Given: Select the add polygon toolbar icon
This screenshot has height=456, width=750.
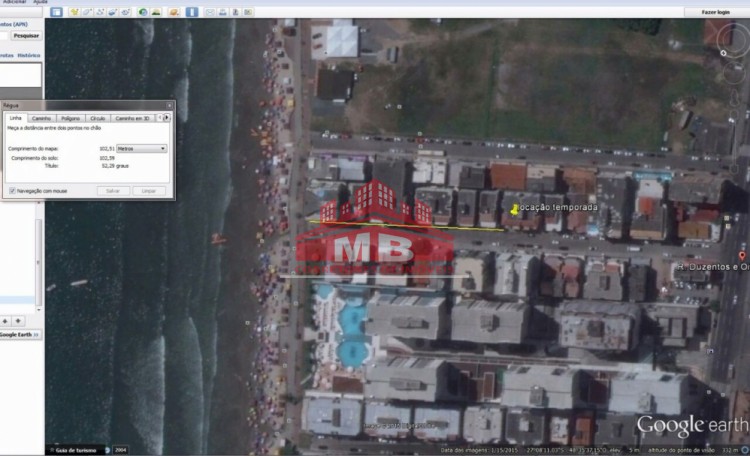Looking at the screenshot, I should click(x=87, y=12).
